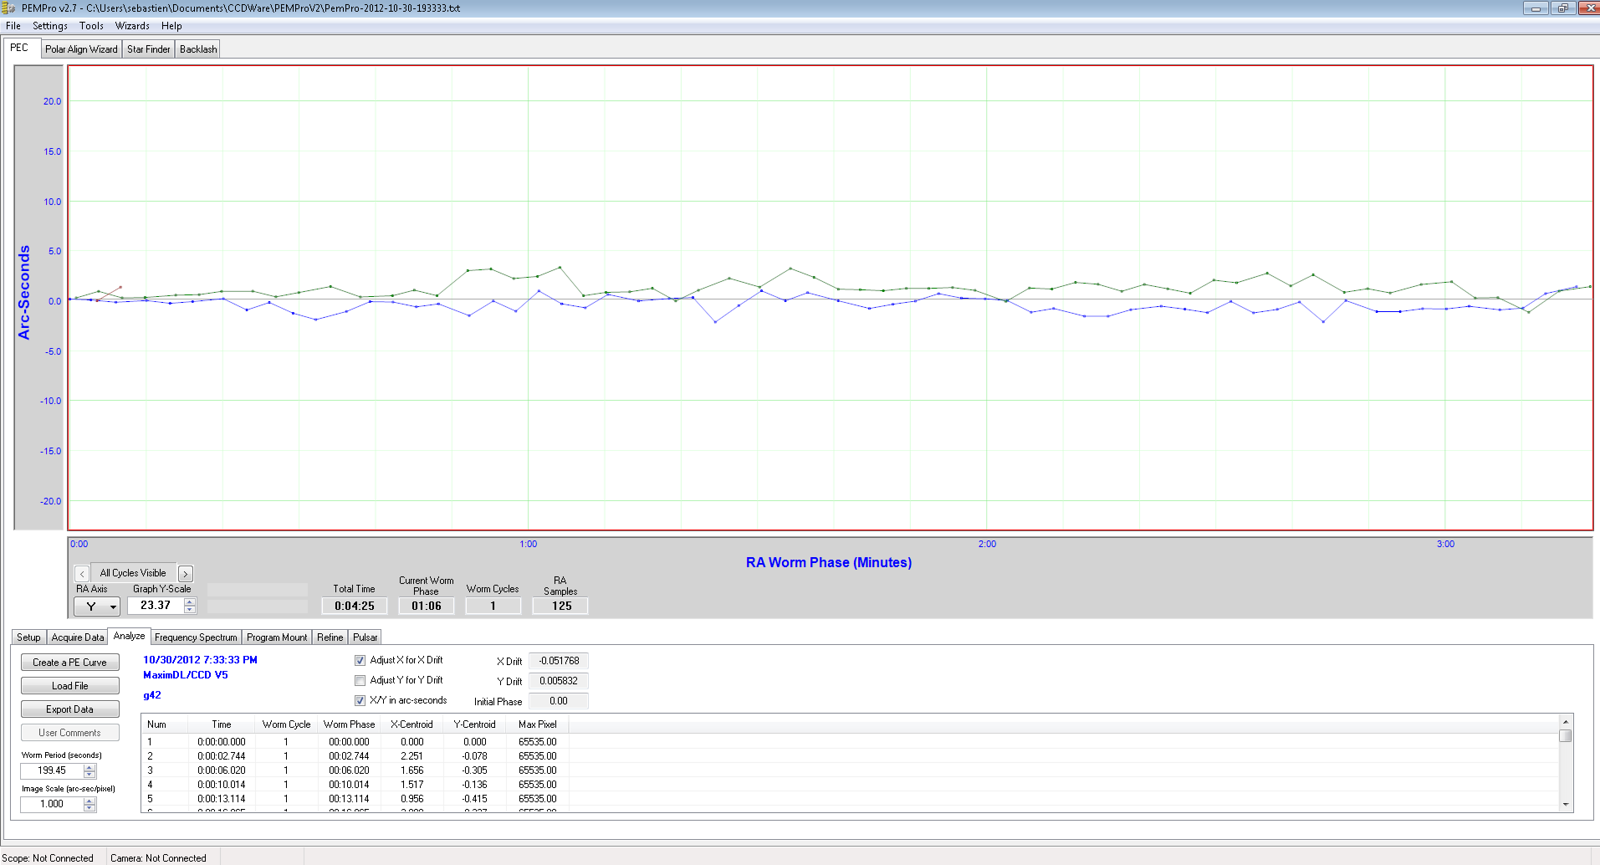Decrease the Image Scale with the down arrow
The width and height of the screenshot is (1600, 865).
90,808
